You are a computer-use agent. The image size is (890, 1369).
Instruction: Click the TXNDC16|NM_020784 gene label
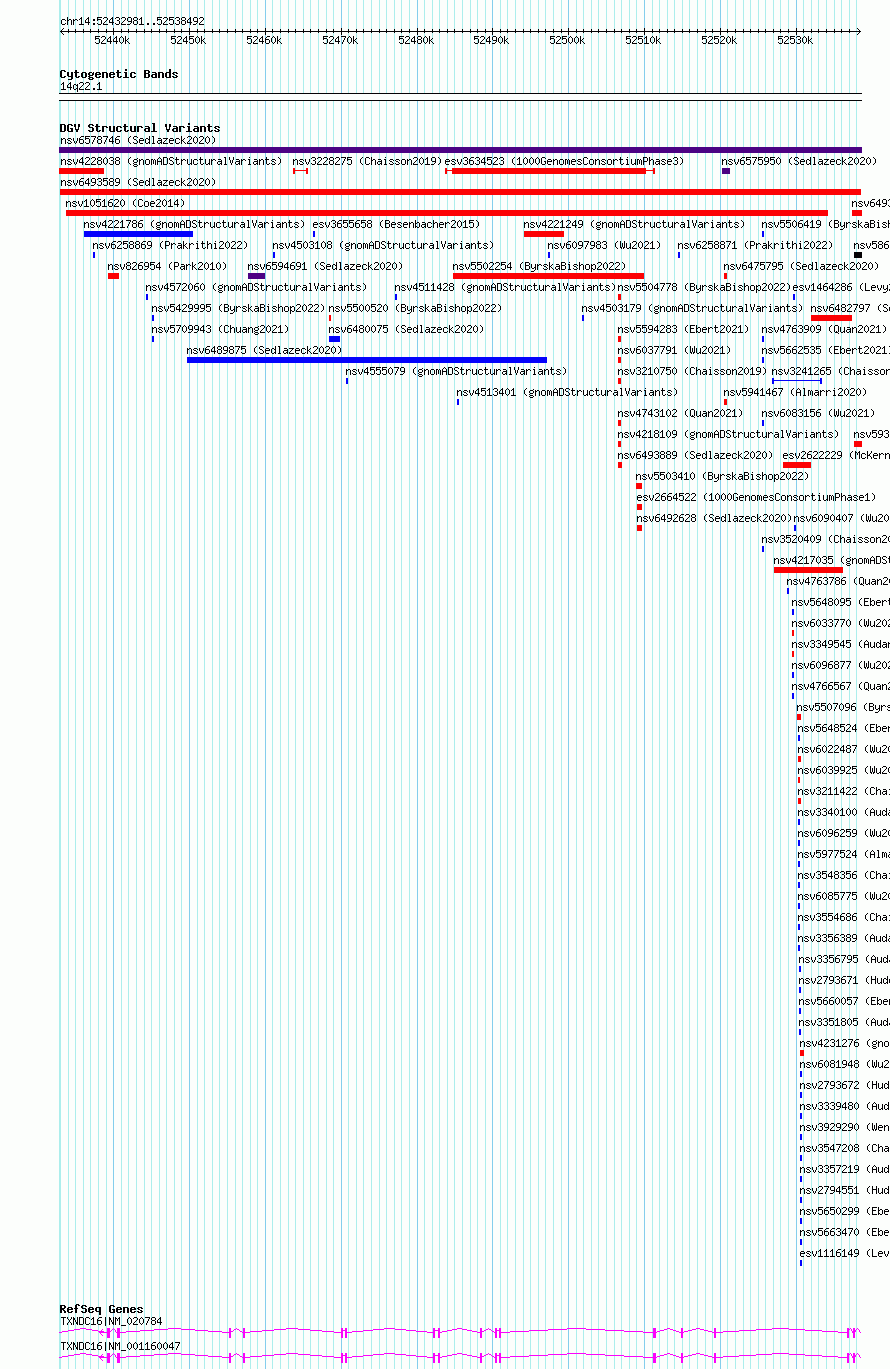[111, 1321]
